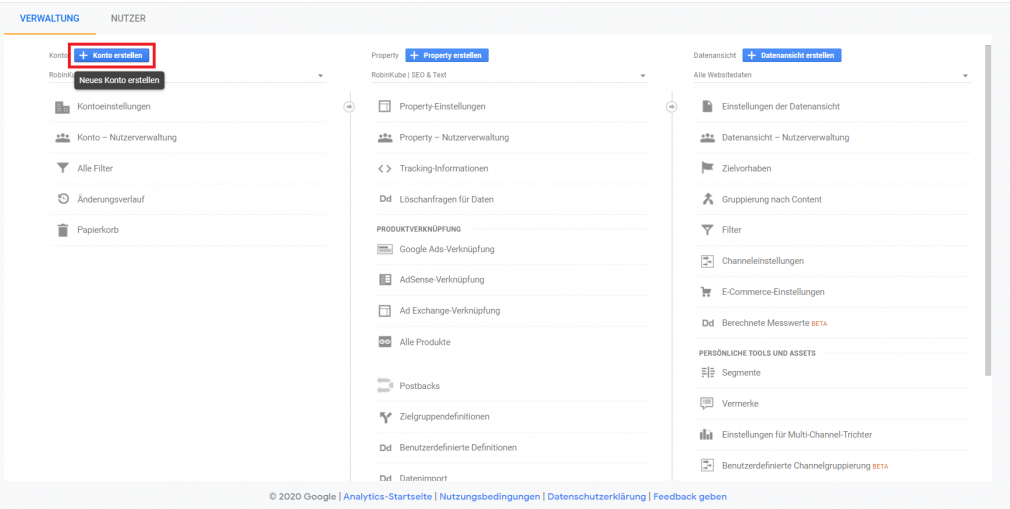The width and height of the screenshot is (1010, 509).
Task: Open Löschanfragen für Daten entry
Action: pyautogui.click(x=446, y=200)
